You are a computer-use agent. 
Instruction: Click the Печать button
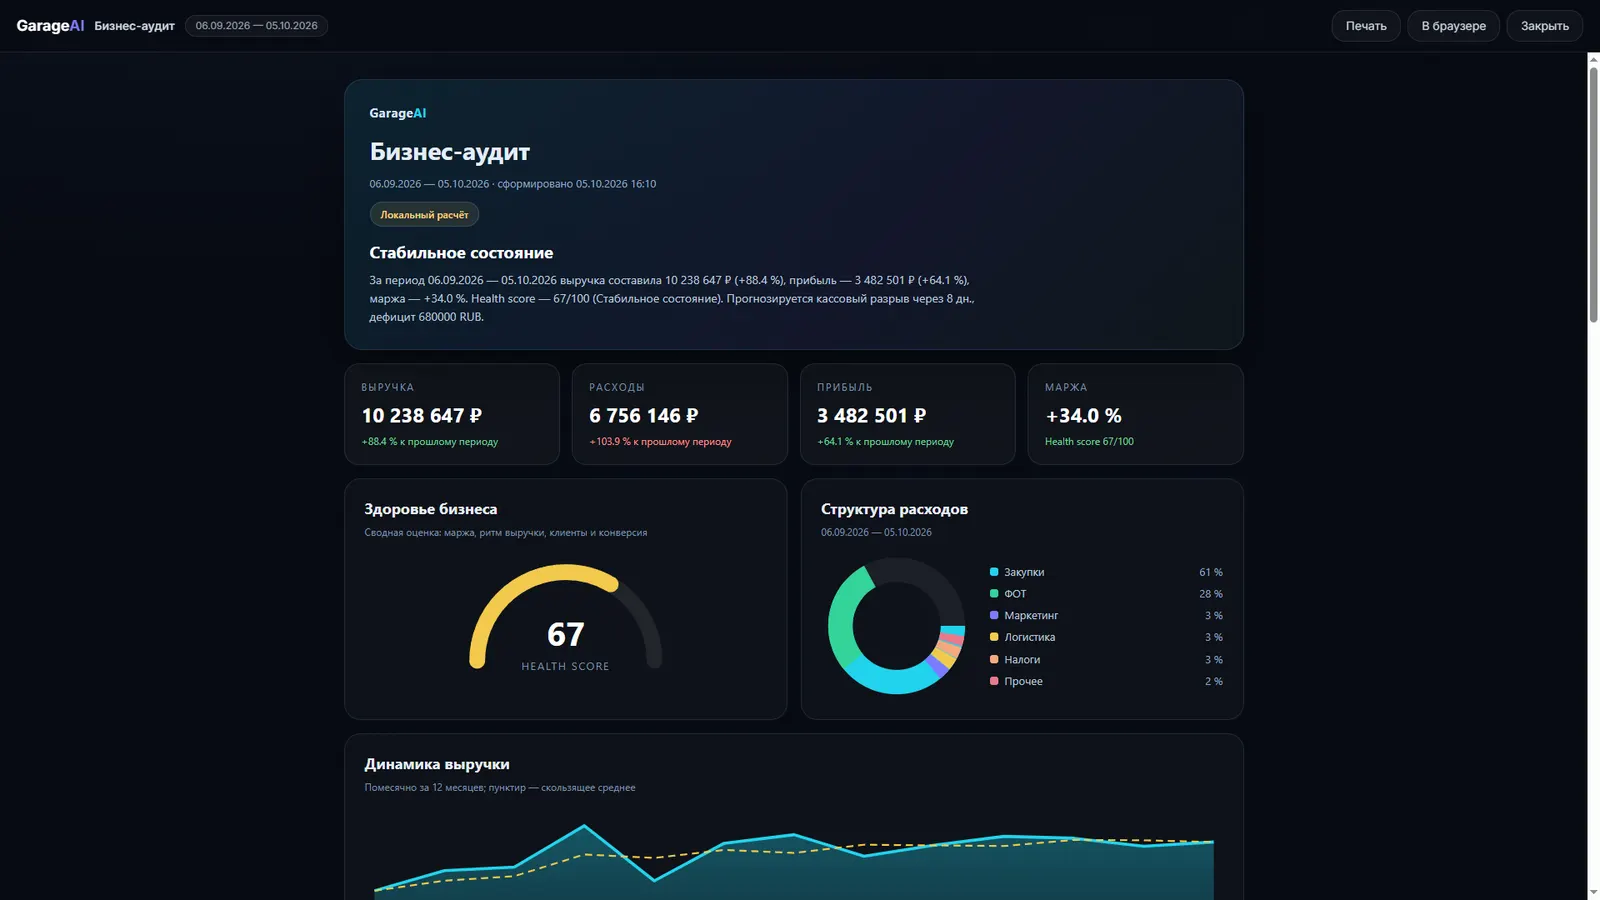pos(1365,26)
